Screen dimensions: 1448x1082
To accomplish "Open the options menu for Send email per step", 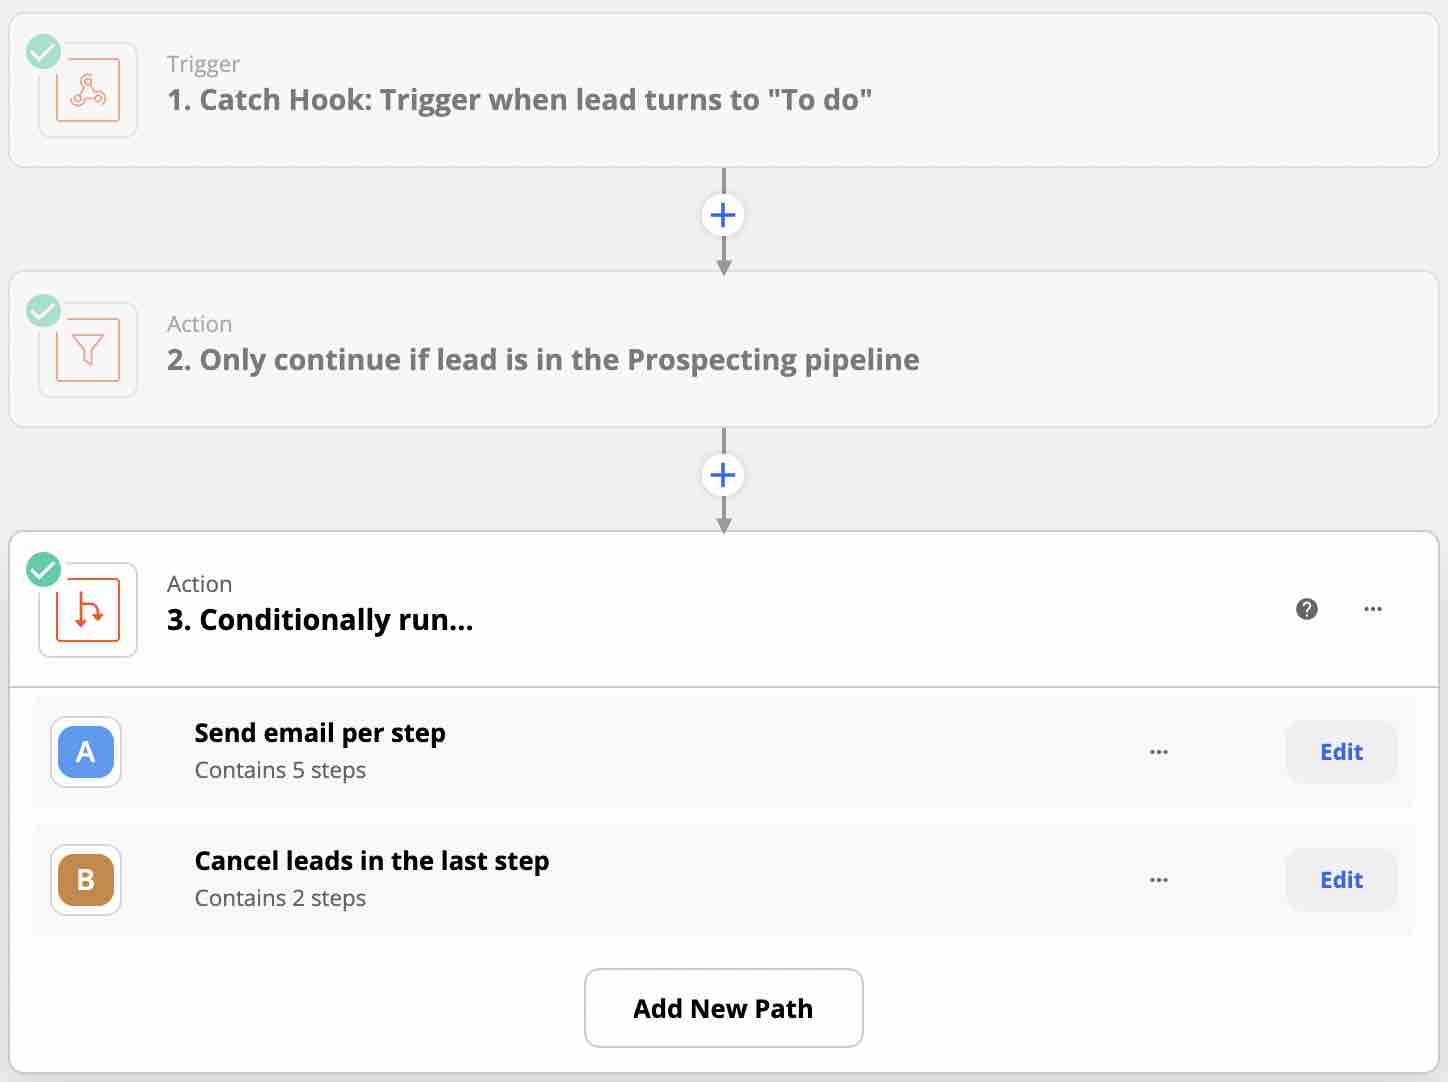I will (x=1159, y=752).
